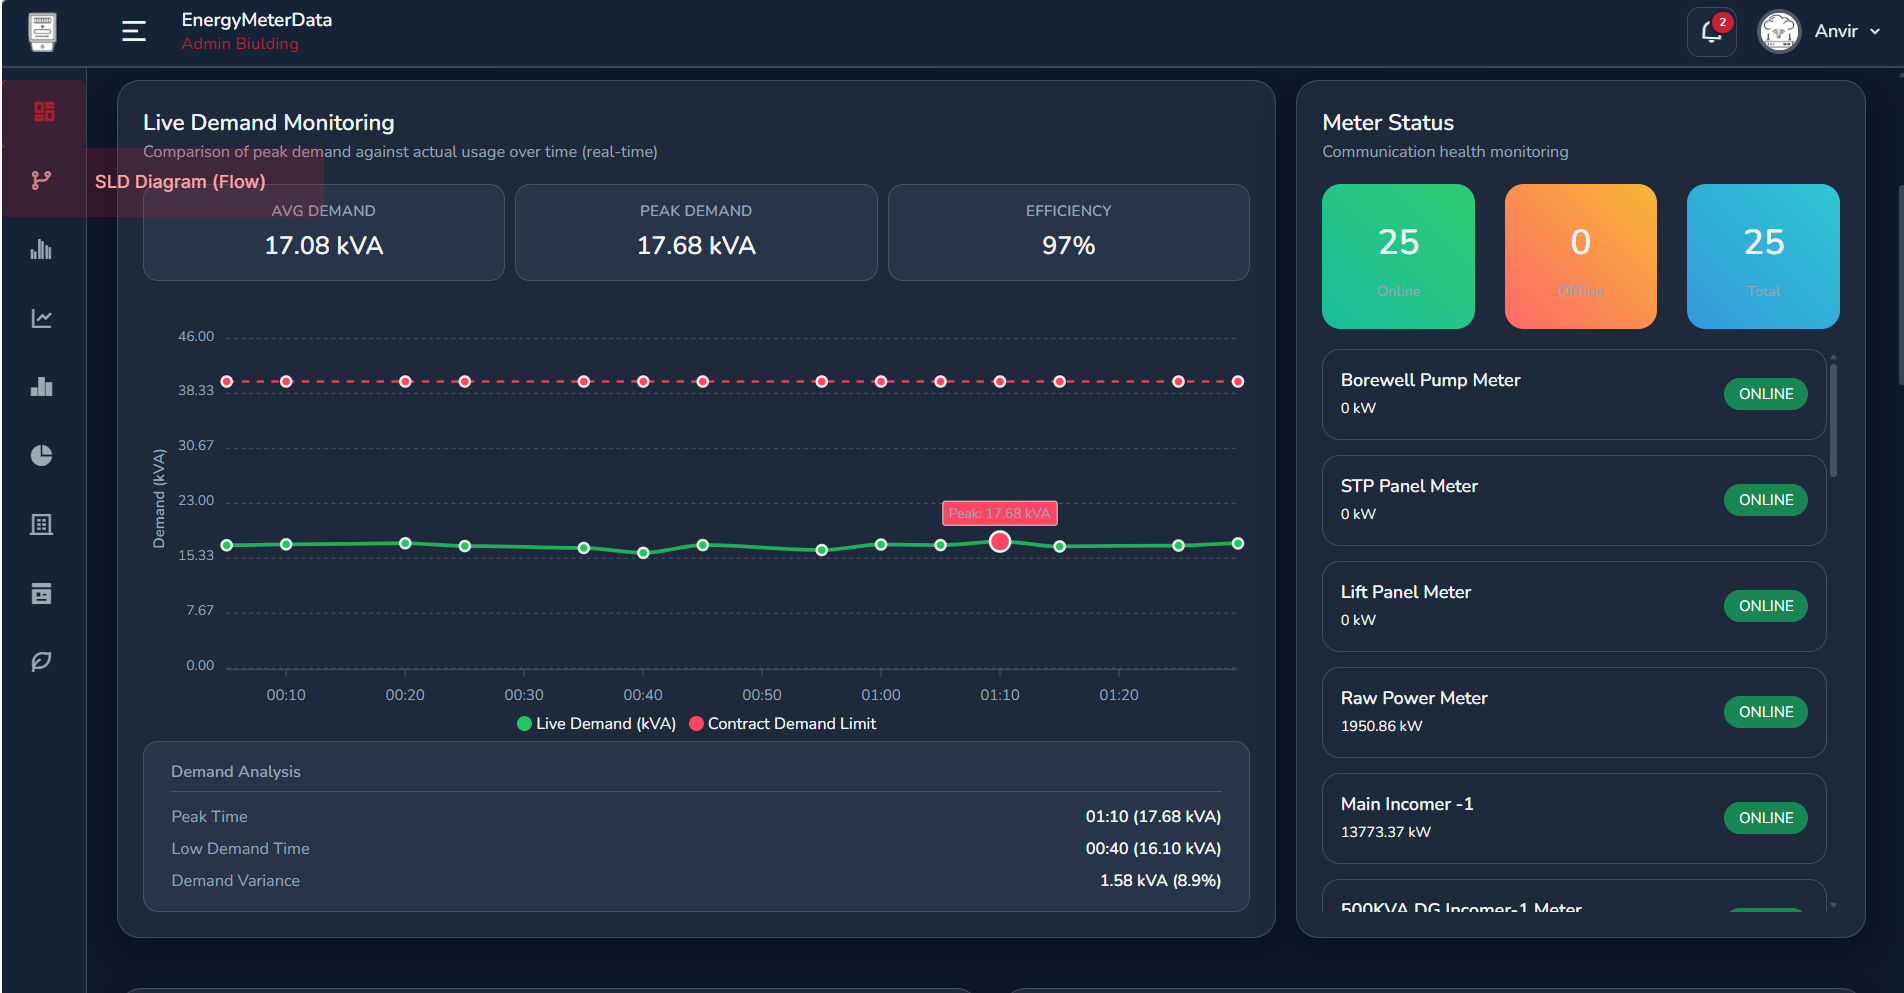This screenshot has width=1904, height=993.
Task: Open the pie chart reports icon
Action: click(x=42, y=455)
